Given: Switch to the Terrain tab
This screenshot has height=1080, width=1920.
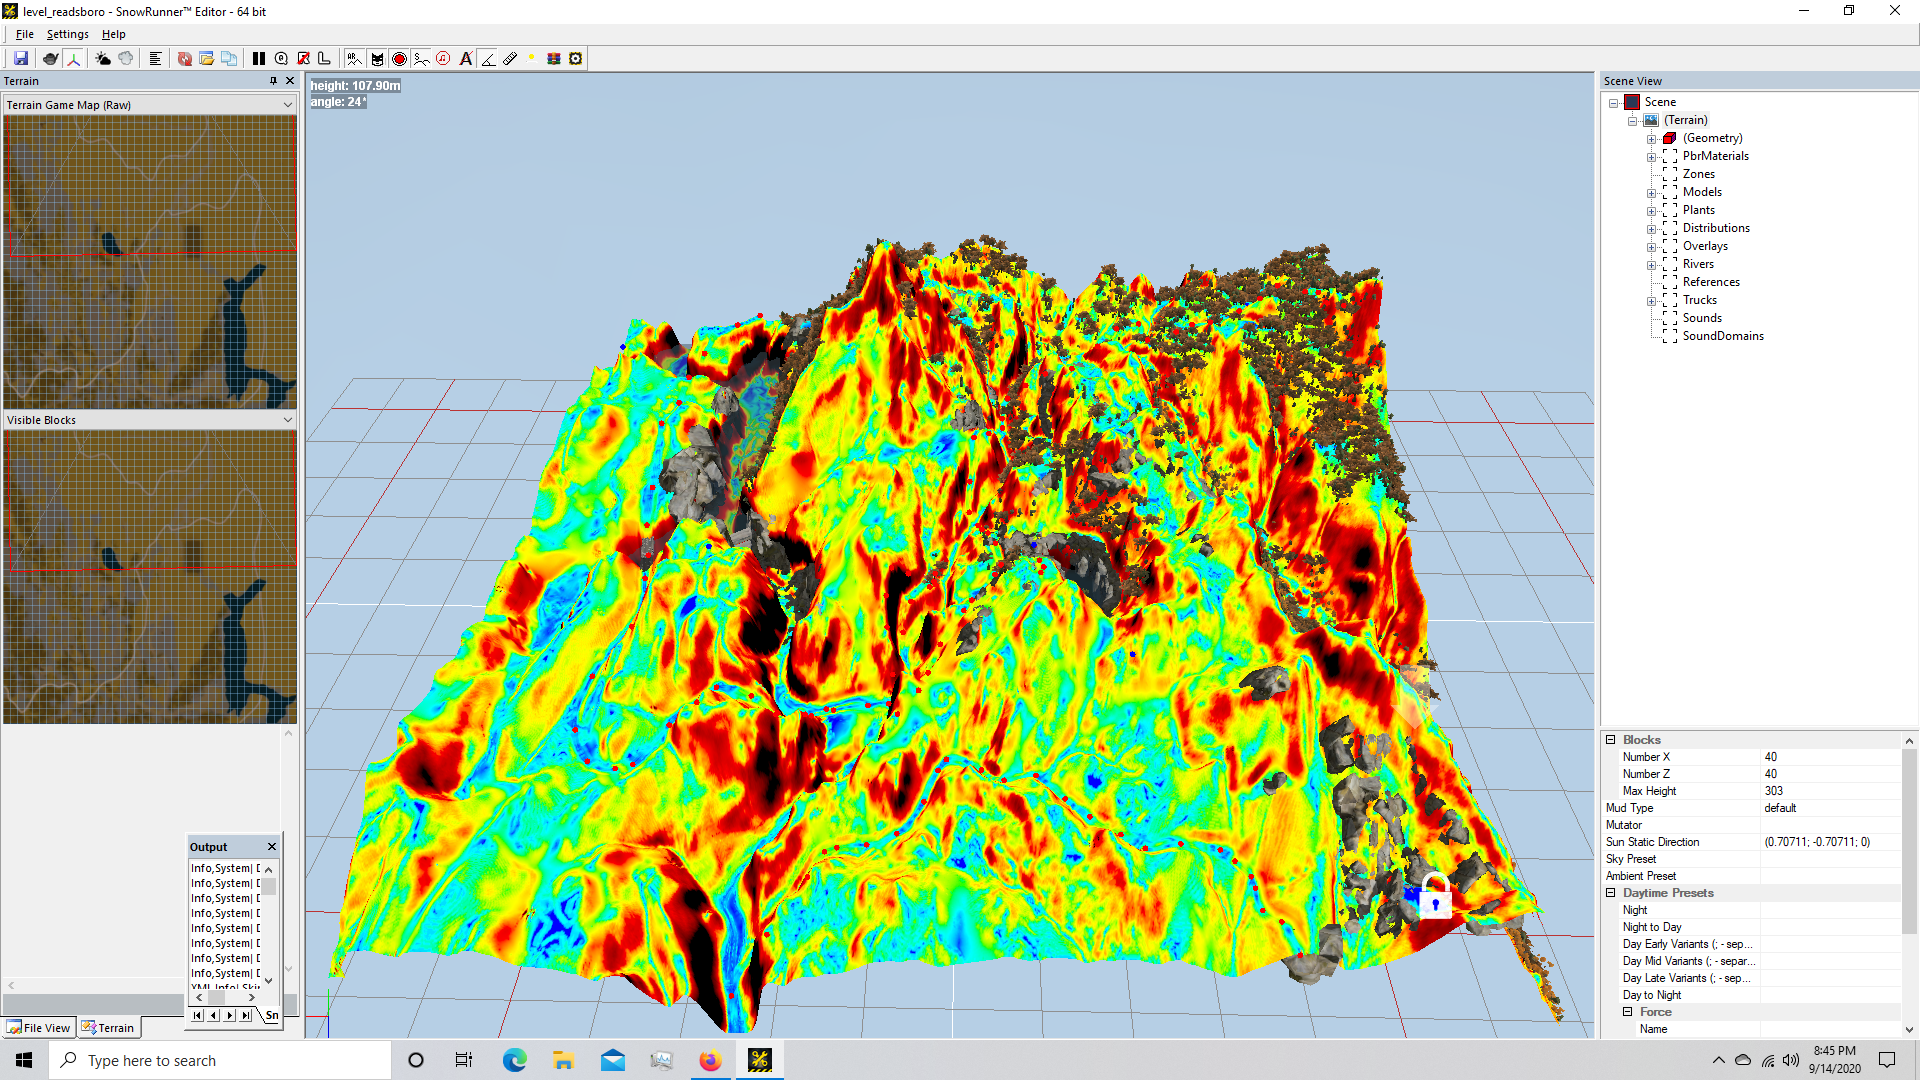Looking at the screenshot, I should click(x=108, y=1028).
